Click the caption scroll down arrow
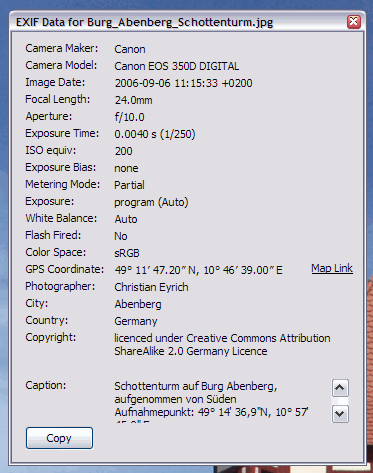The width and height of the screenshot is (373, 473). (x=340, y=414)
